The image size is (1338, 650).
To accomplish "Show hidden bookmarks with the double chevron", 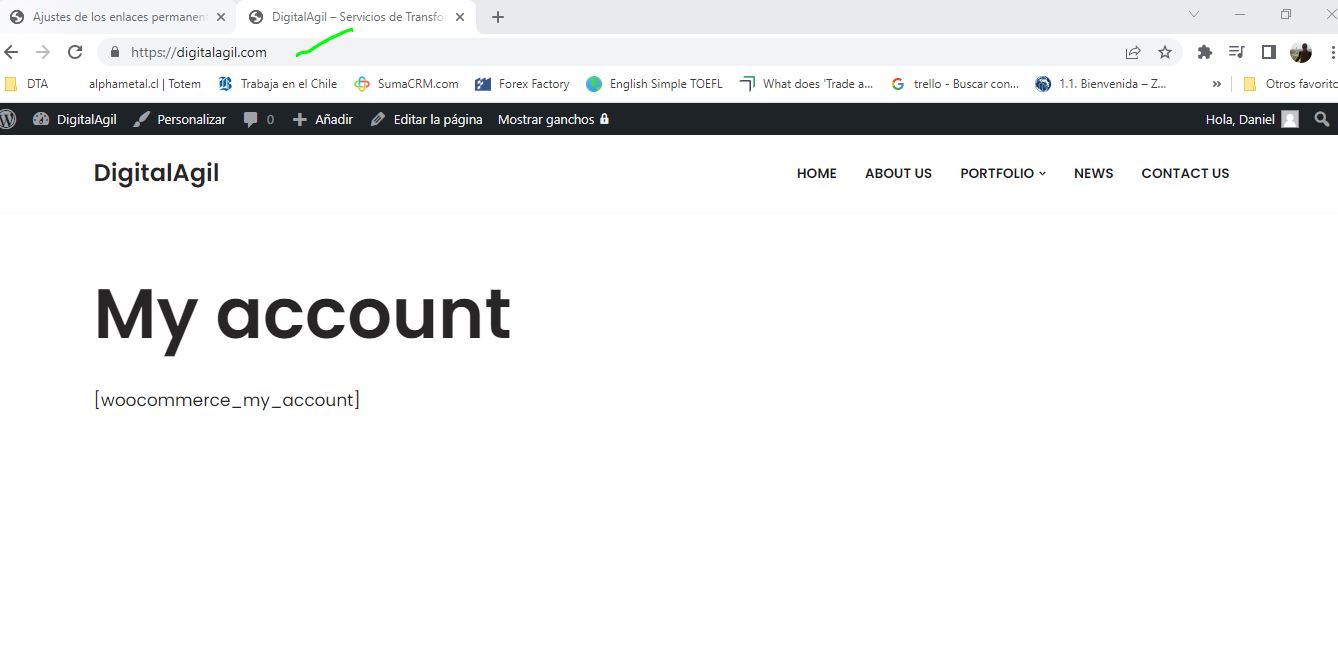I will [x=1216, y=84].
